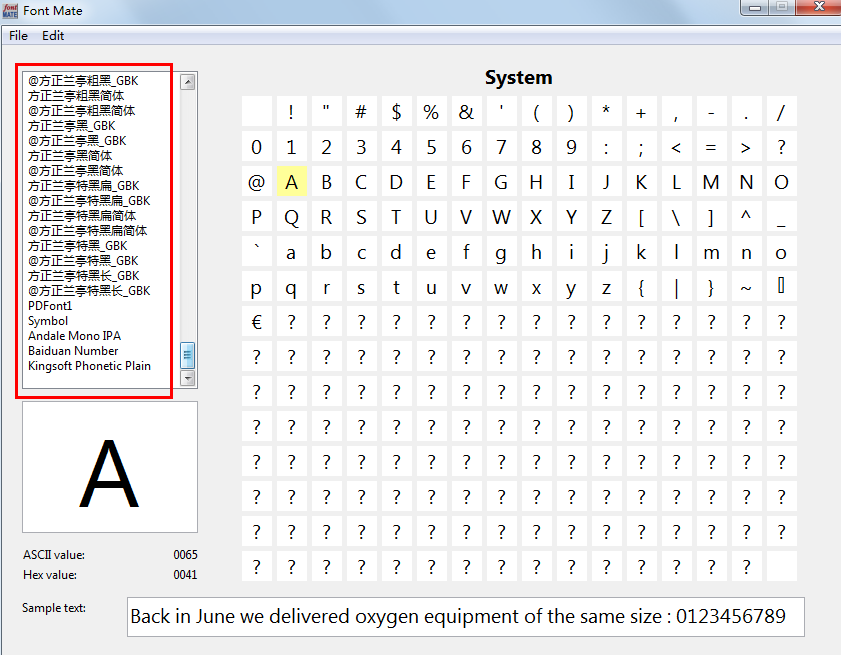The width and height of the screenshot is (841, 655).
Task: Select the lowercase t character cell
Action: [x=396, y=287]
